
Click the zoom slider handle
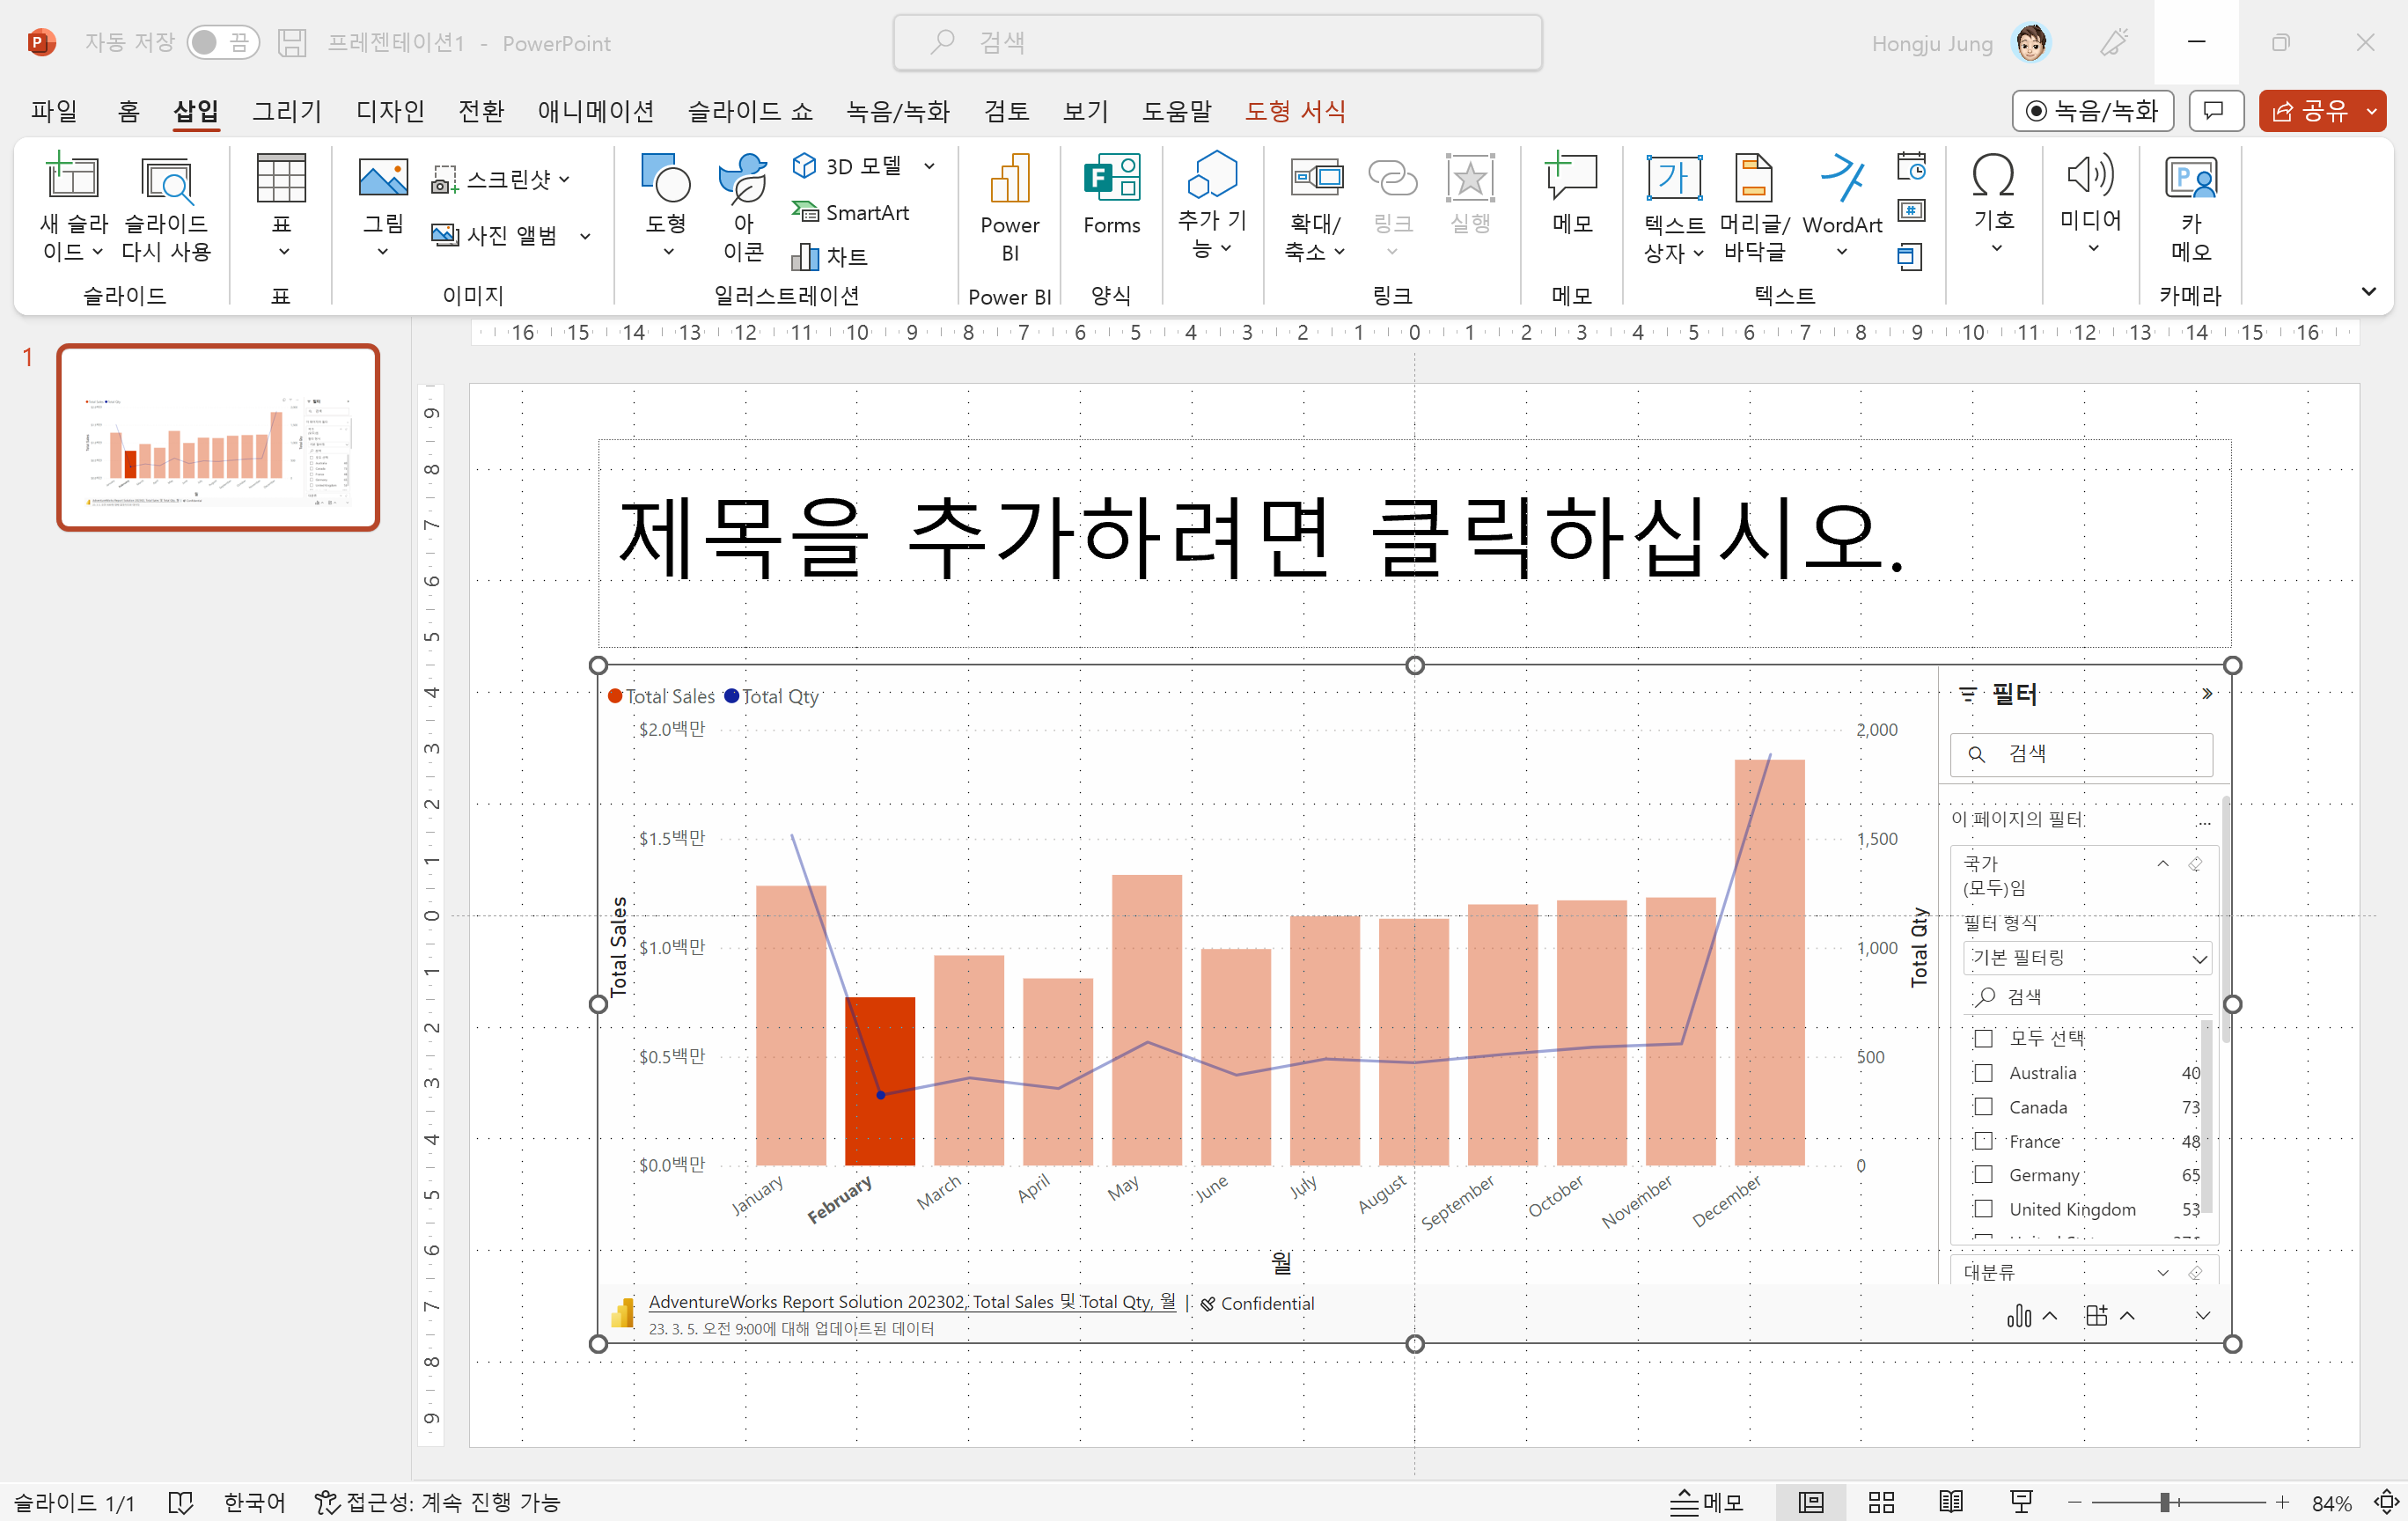2163,1501
